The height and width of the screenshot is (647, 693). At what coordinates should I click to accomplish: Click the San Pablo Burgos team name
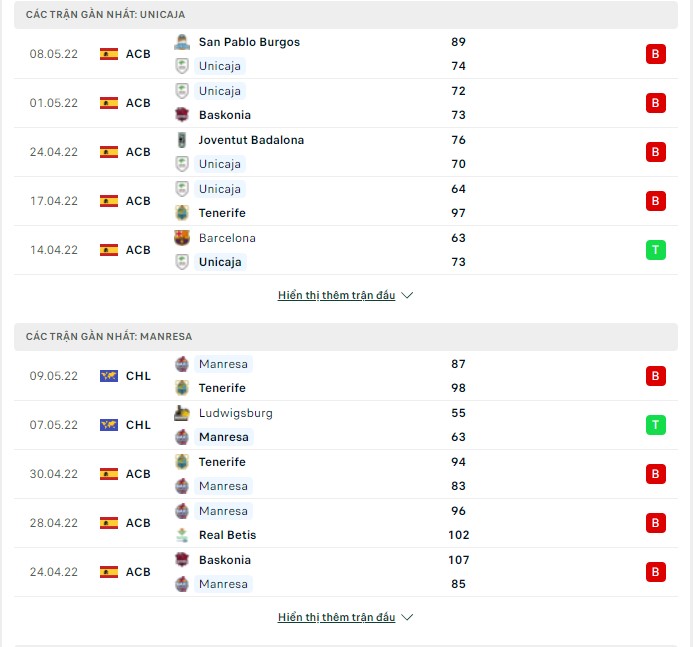pos(249,42)
